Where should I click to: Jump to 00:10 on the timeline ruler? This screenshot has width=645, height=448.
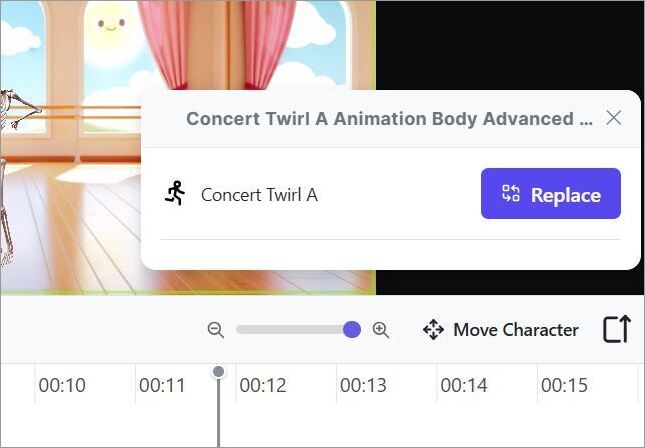62,385
